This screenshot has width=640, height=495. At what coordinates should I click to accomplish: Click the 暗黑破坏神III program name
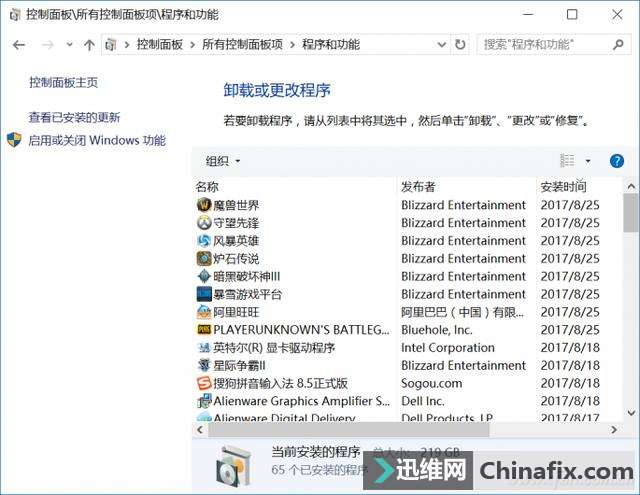pyautogui.click(x=247, y=276)
